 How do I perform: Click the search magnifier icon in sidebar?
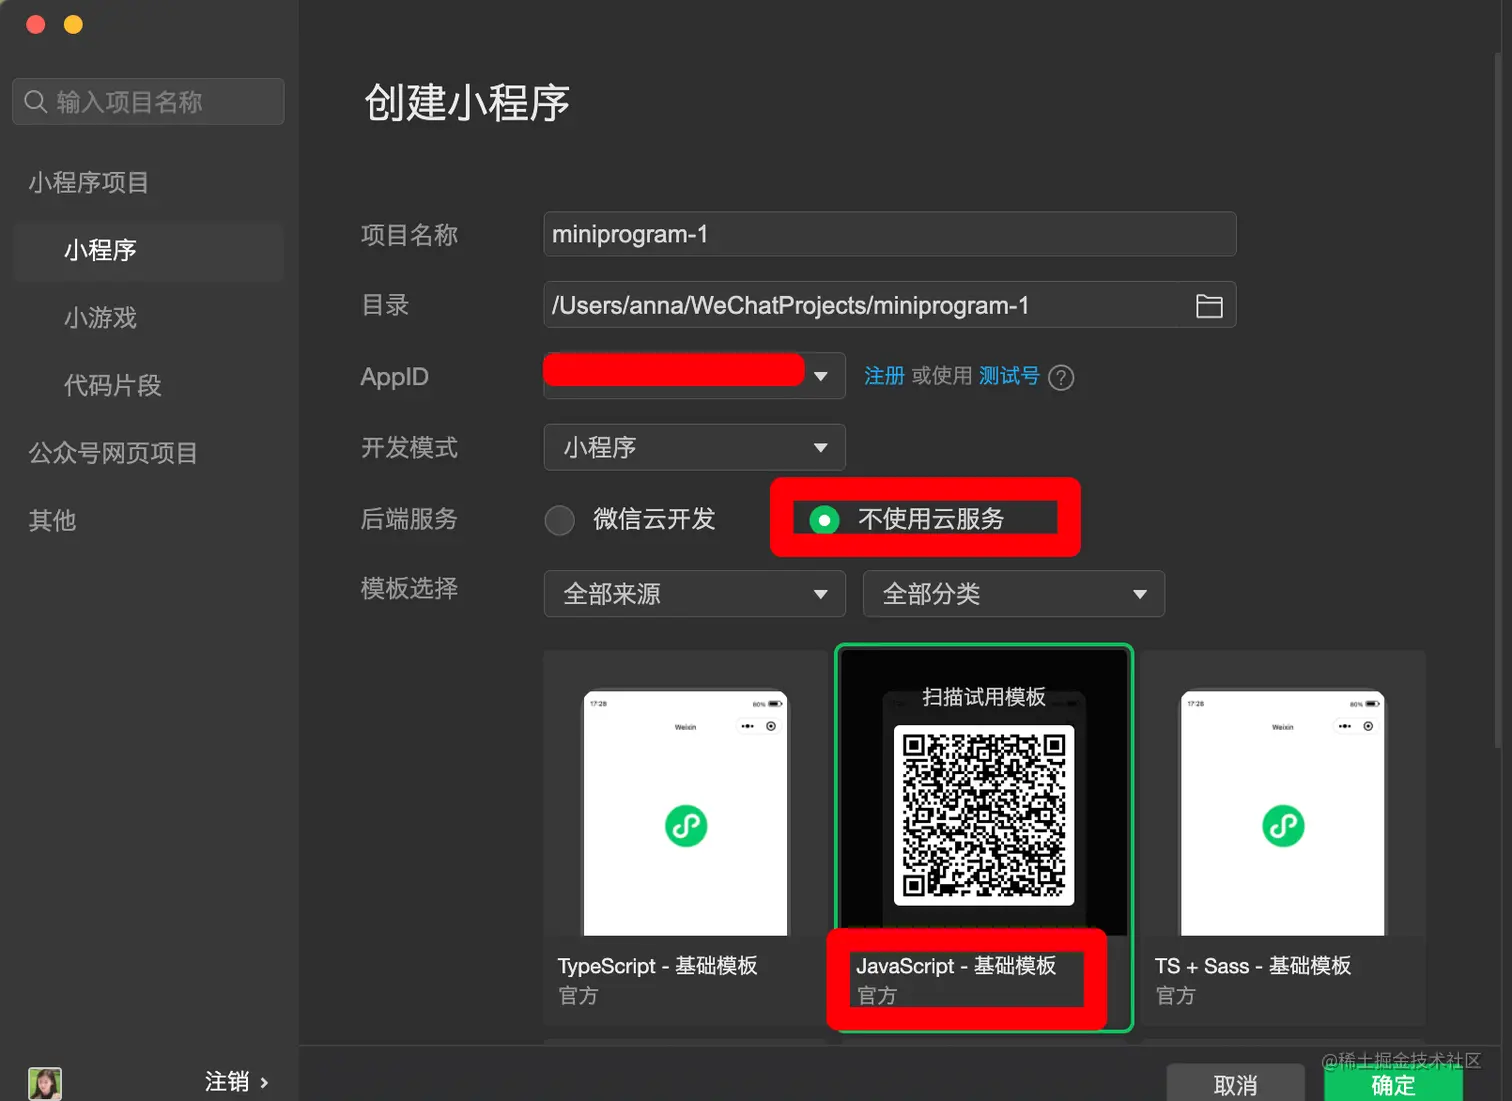click(x=36, y=102)
